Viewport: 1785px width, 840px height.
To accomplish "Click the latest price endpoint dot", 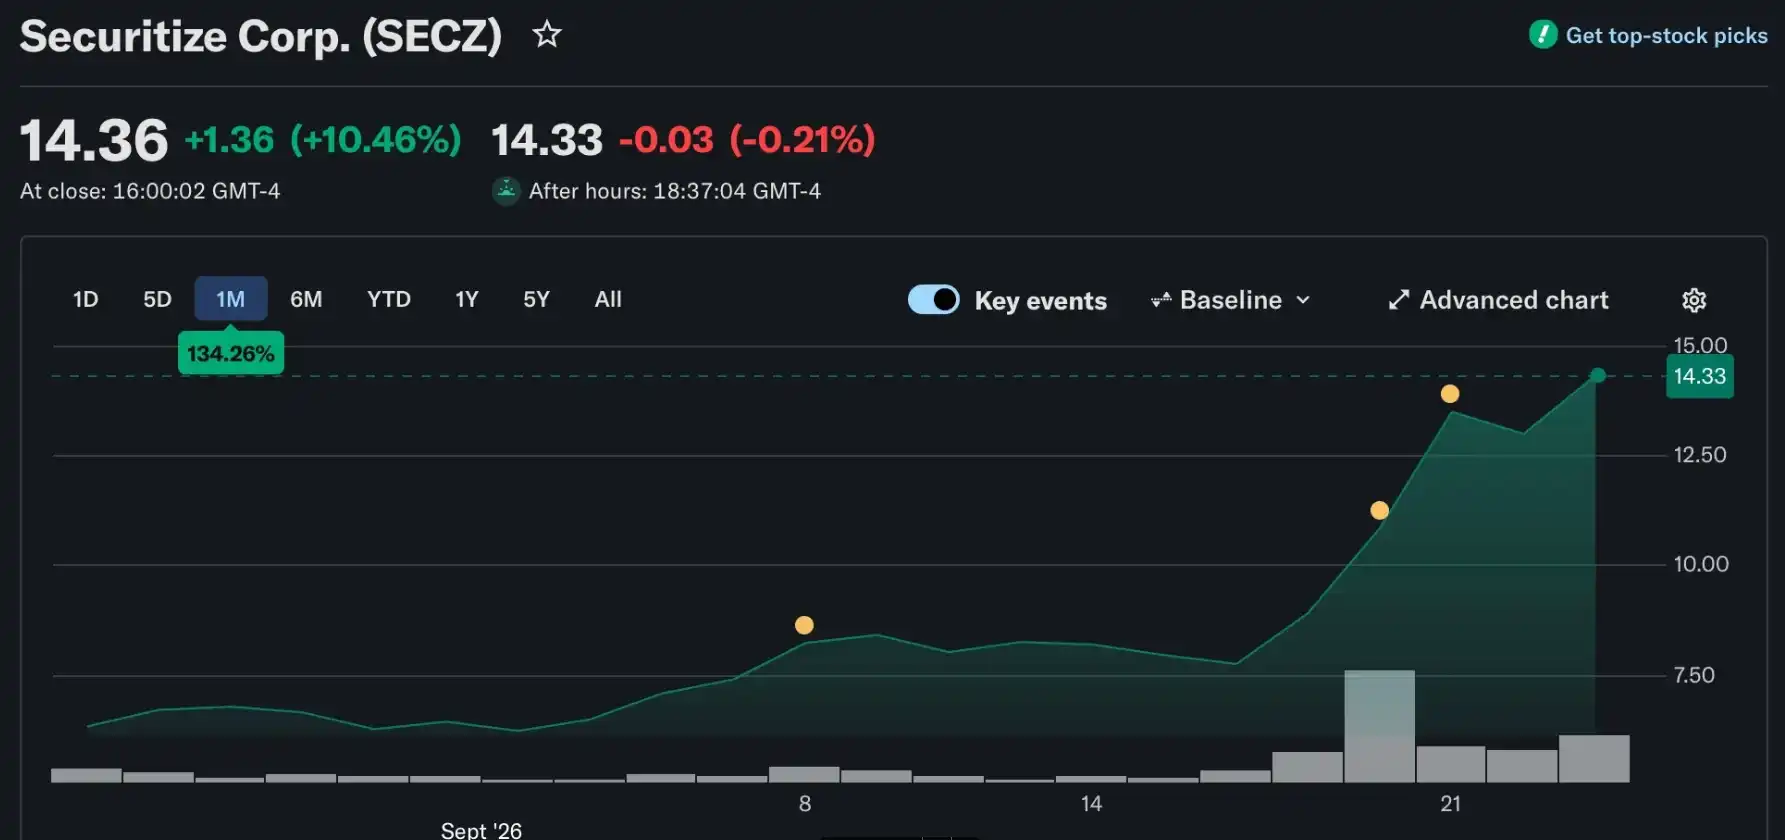I will click(x=1598, y=376).
